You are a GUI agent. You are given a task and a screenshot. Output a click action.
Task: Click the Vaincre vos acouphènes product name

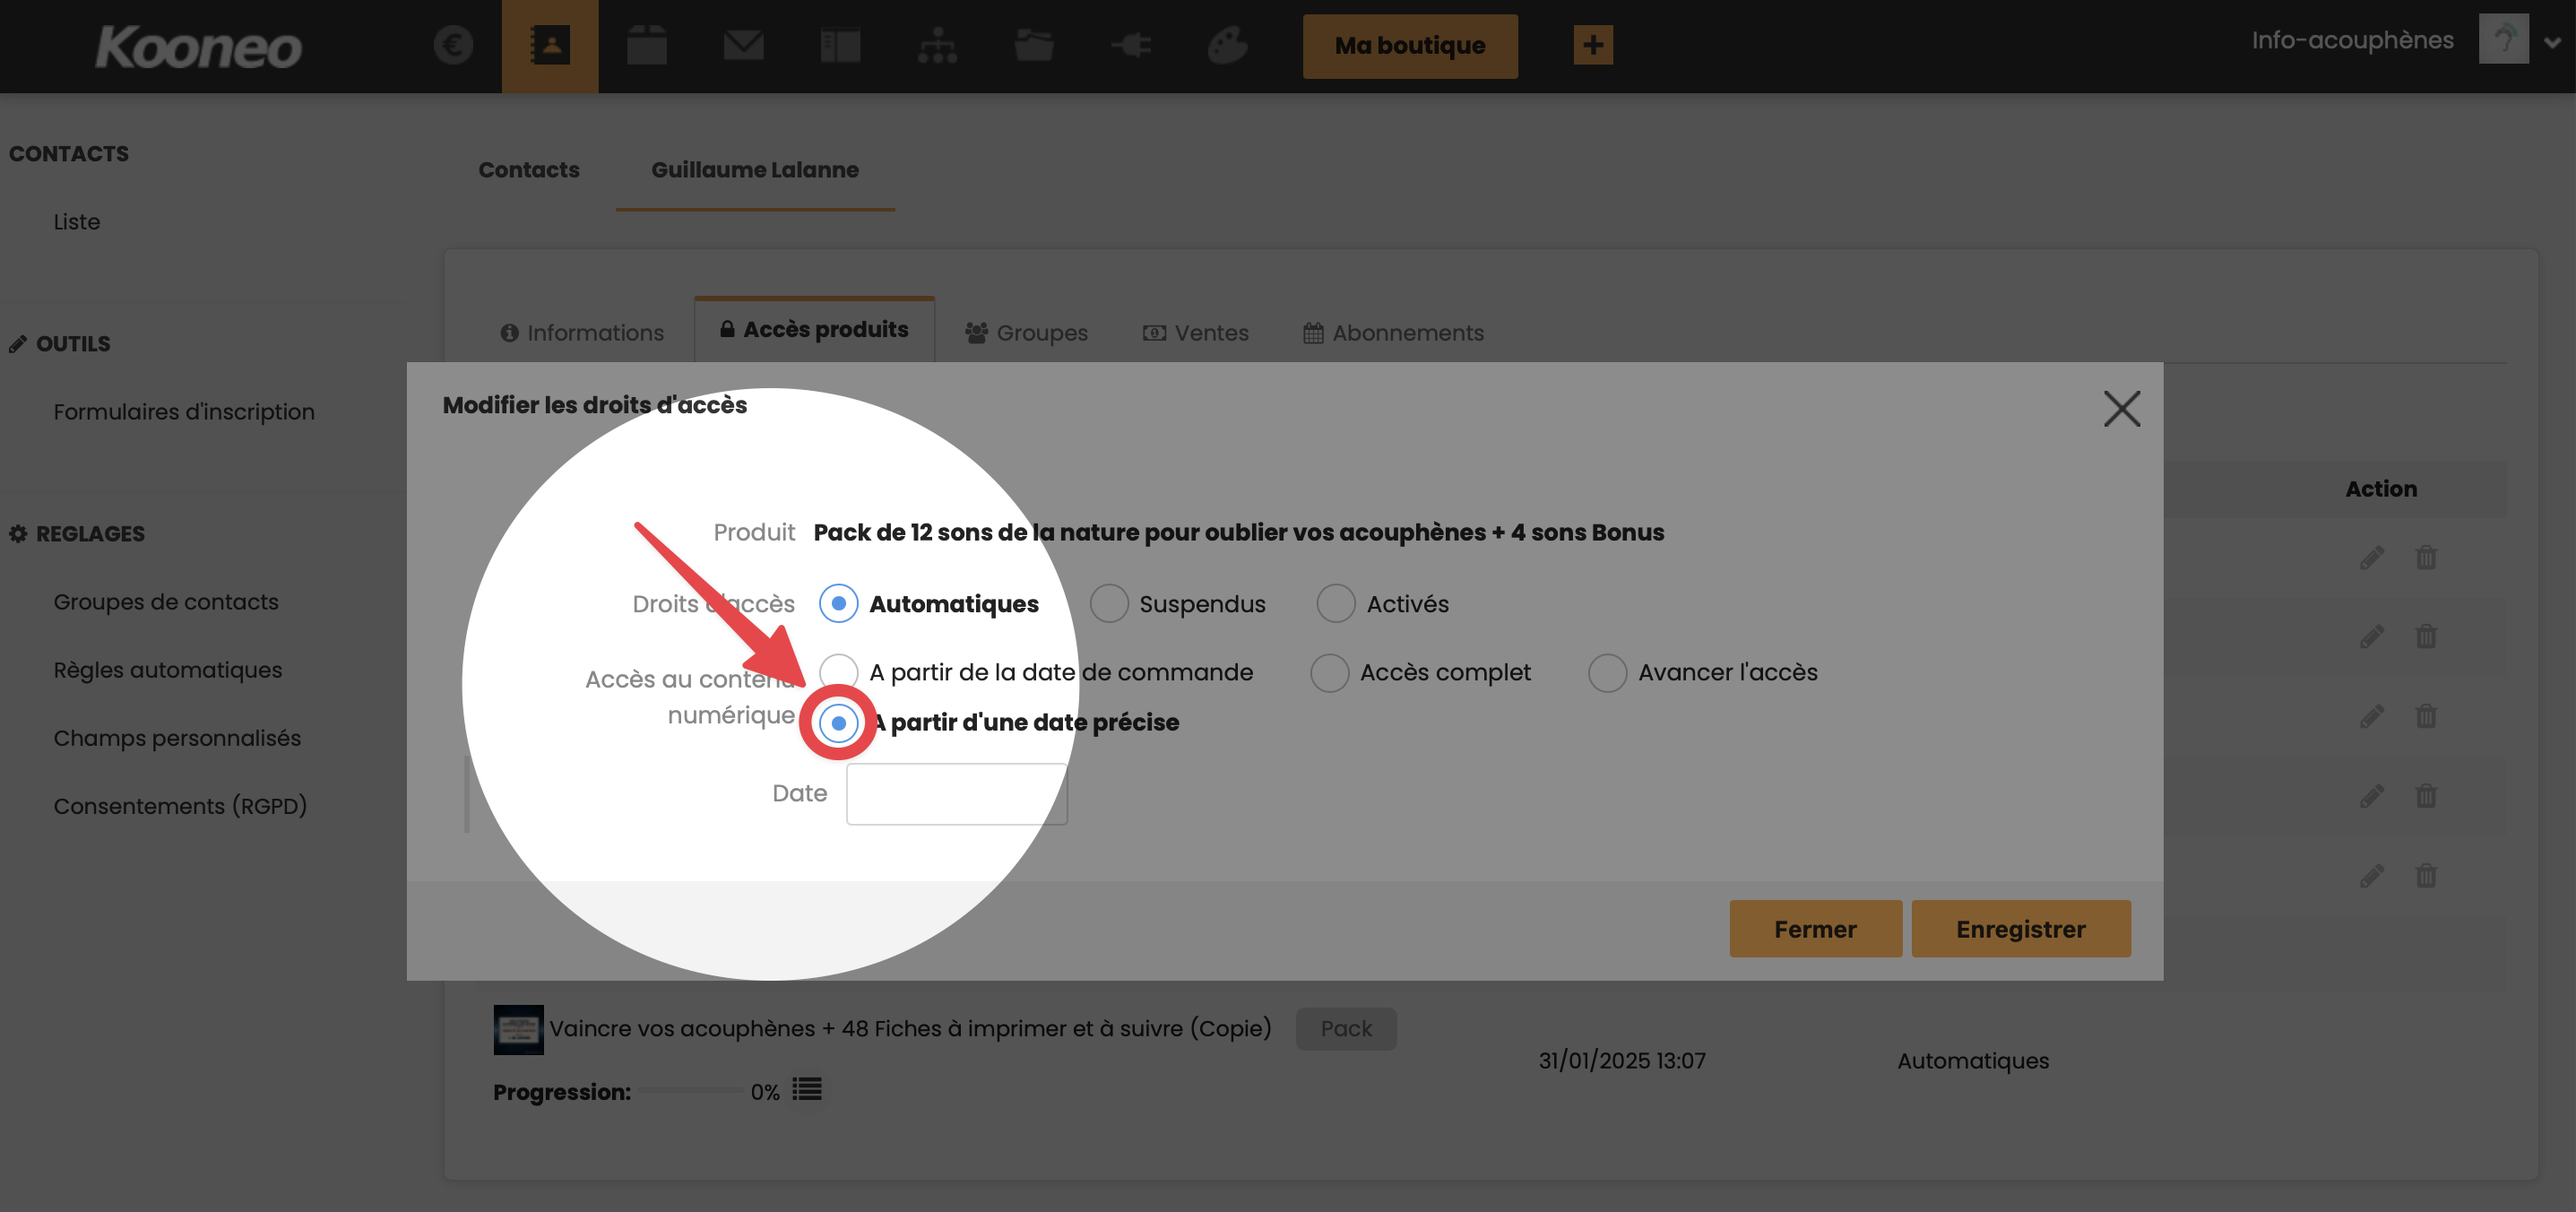coord(910,1029)
